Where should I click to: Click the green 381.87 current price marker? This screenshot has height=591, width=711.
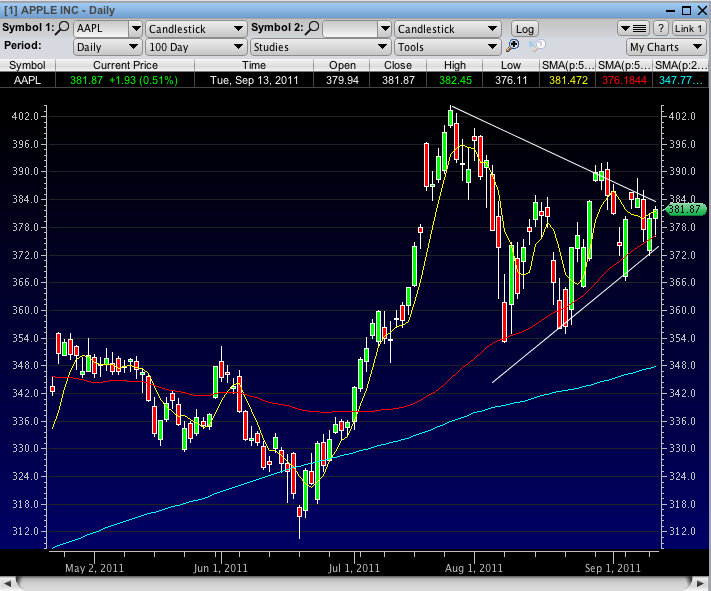click(x=686, y=210)
